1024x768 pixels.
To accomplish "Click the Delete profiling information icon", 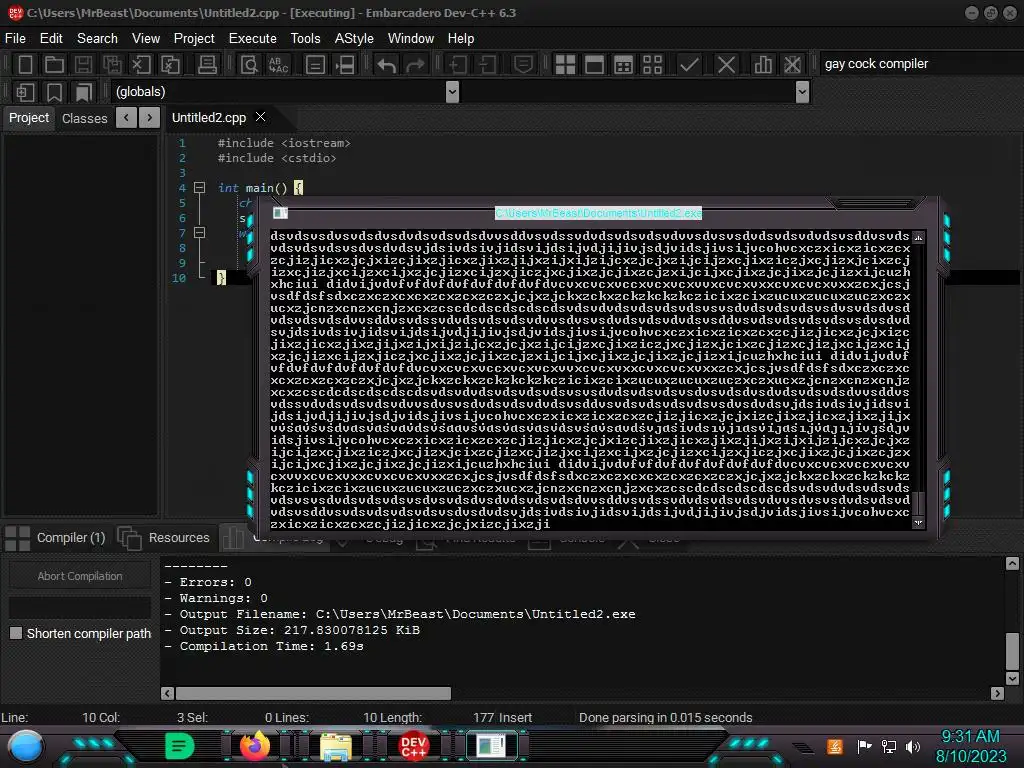I will coord(792,65).
